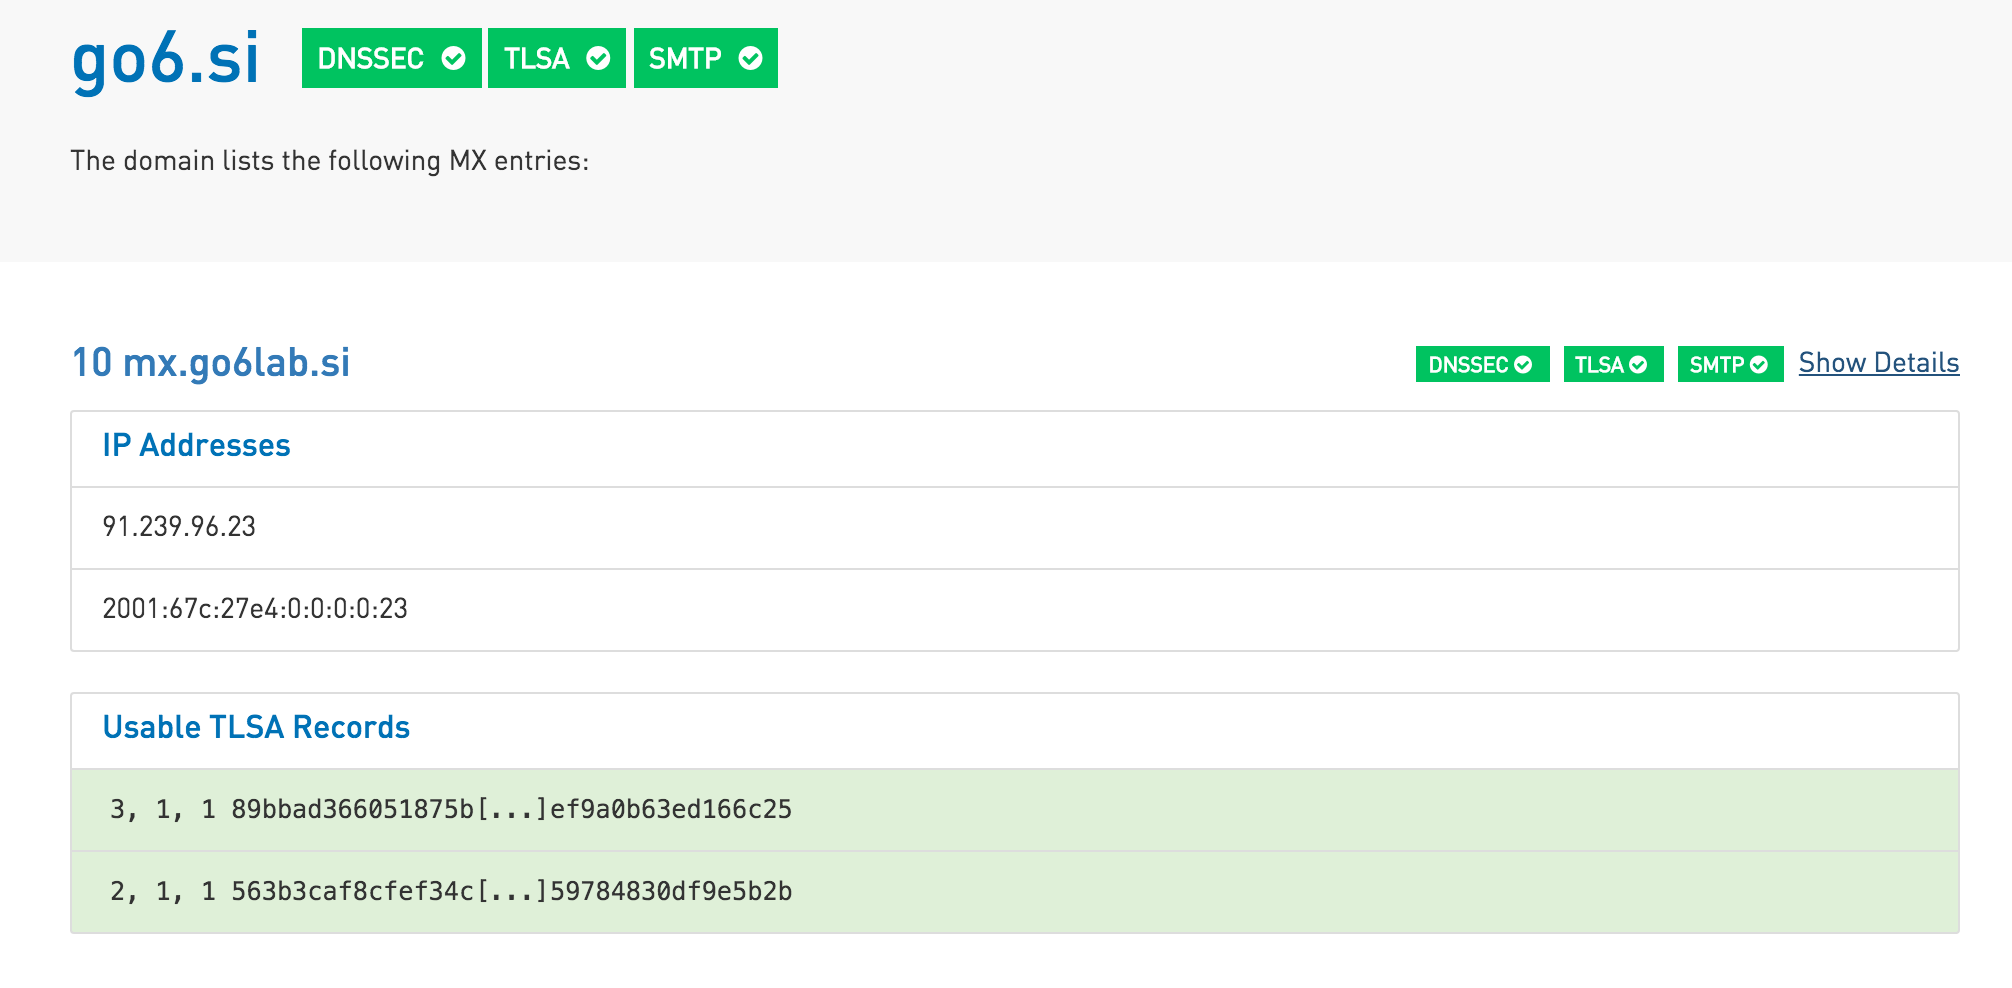Click small DNSSEC badge in mx.go6lab.si row
Screen dimensions: 2012x988
(1482, 364)
